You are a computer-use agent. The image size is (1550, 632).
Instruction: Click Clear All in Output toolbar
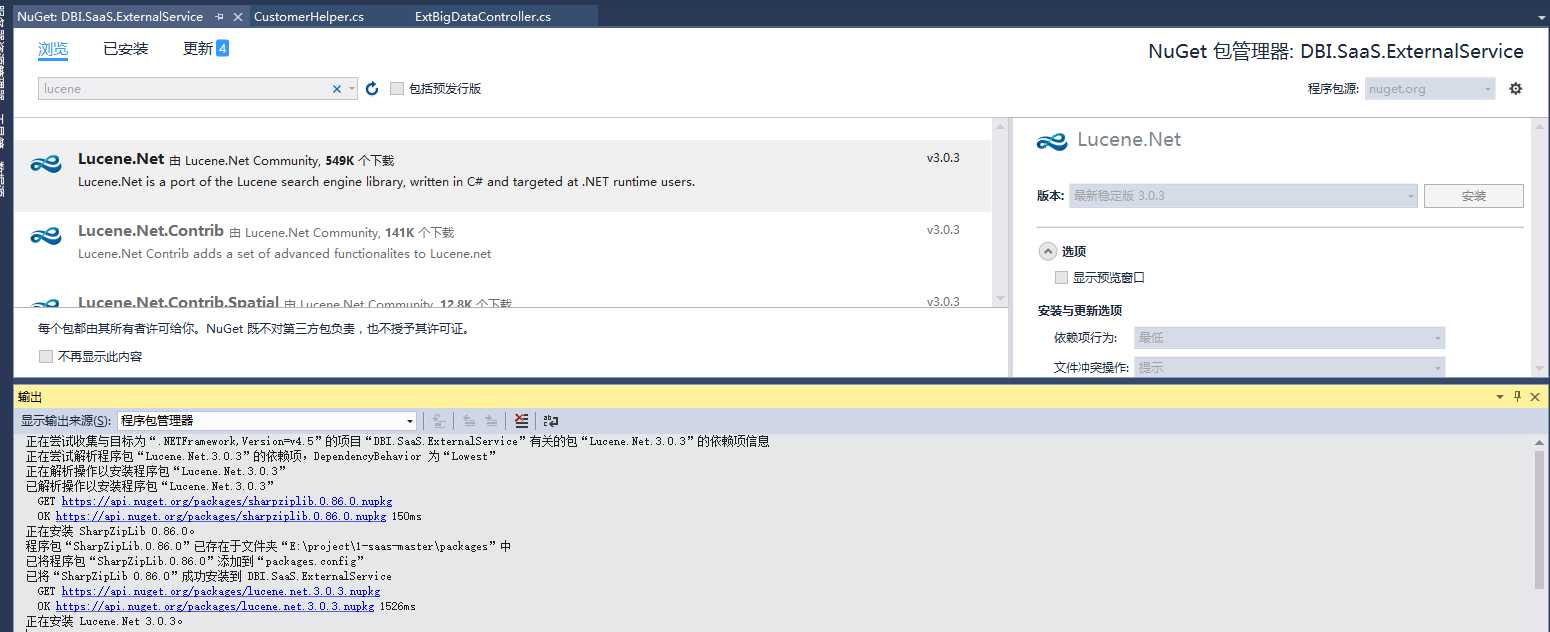click(521, 421)
